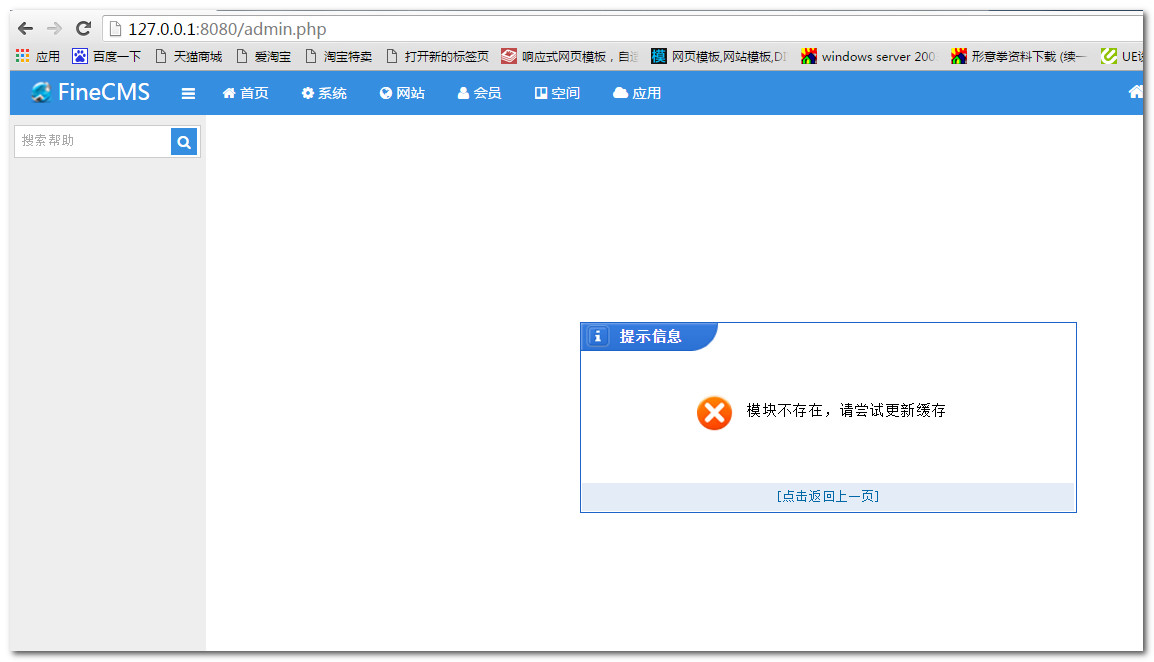This screenshot has height=662, width=1154.
Task: Open the 应用 applications menu
Action: coord(637,93)
